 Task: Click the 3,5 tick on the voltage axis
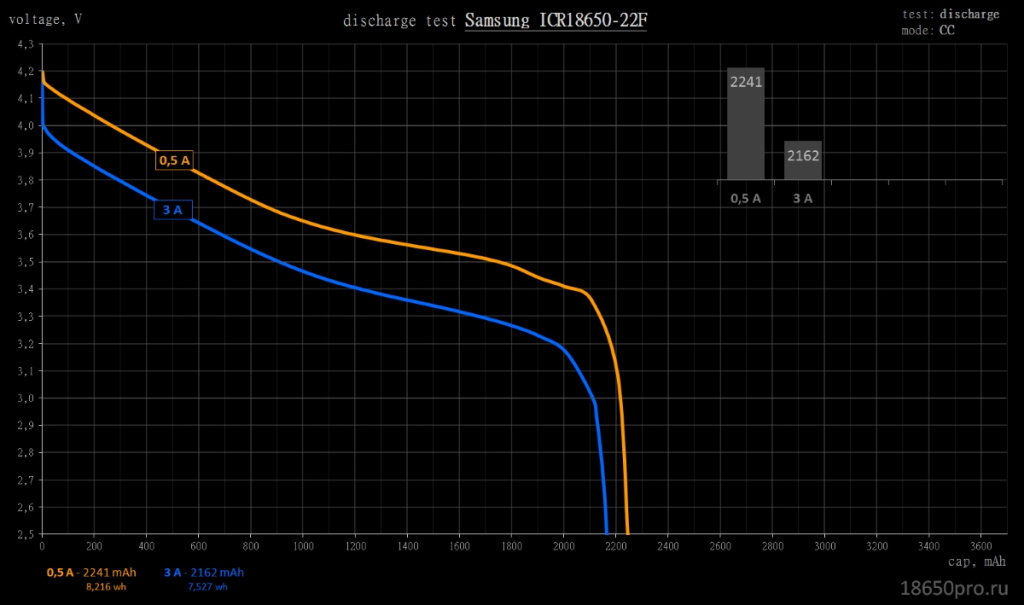pyautogui.click(x=25, y=262)
